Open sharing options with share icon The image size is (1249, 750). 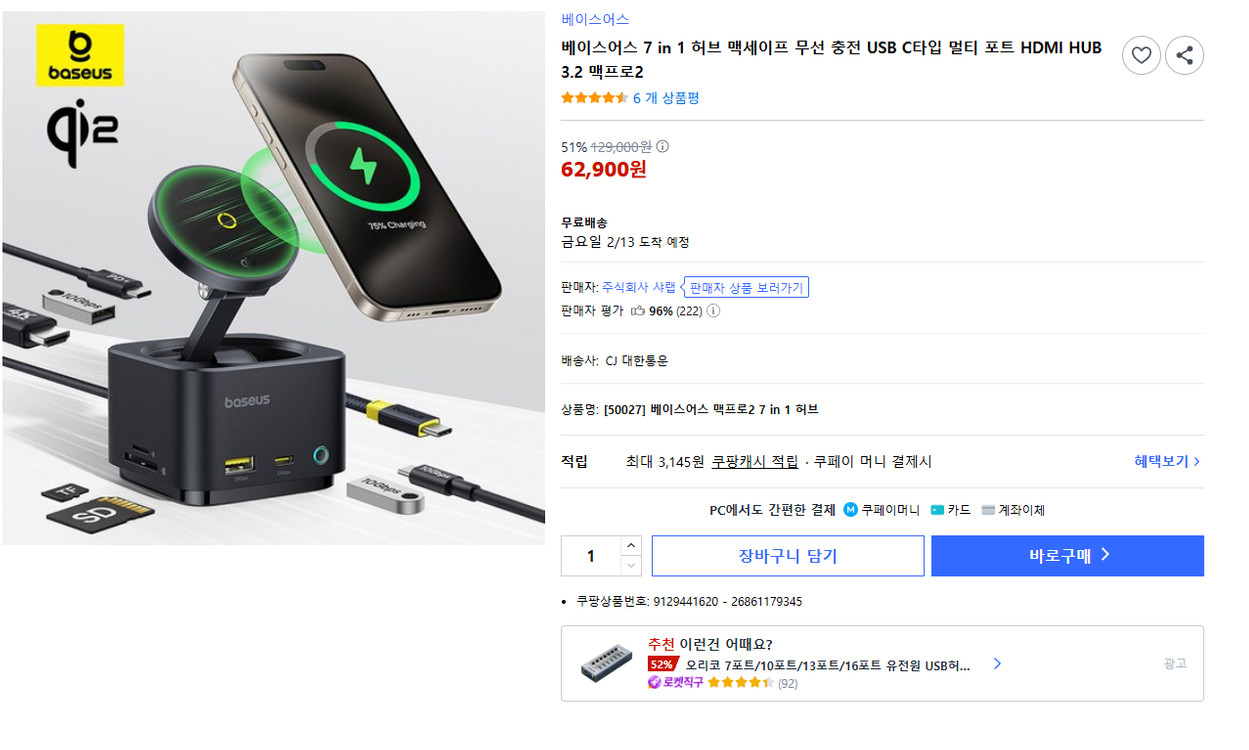1185,55
